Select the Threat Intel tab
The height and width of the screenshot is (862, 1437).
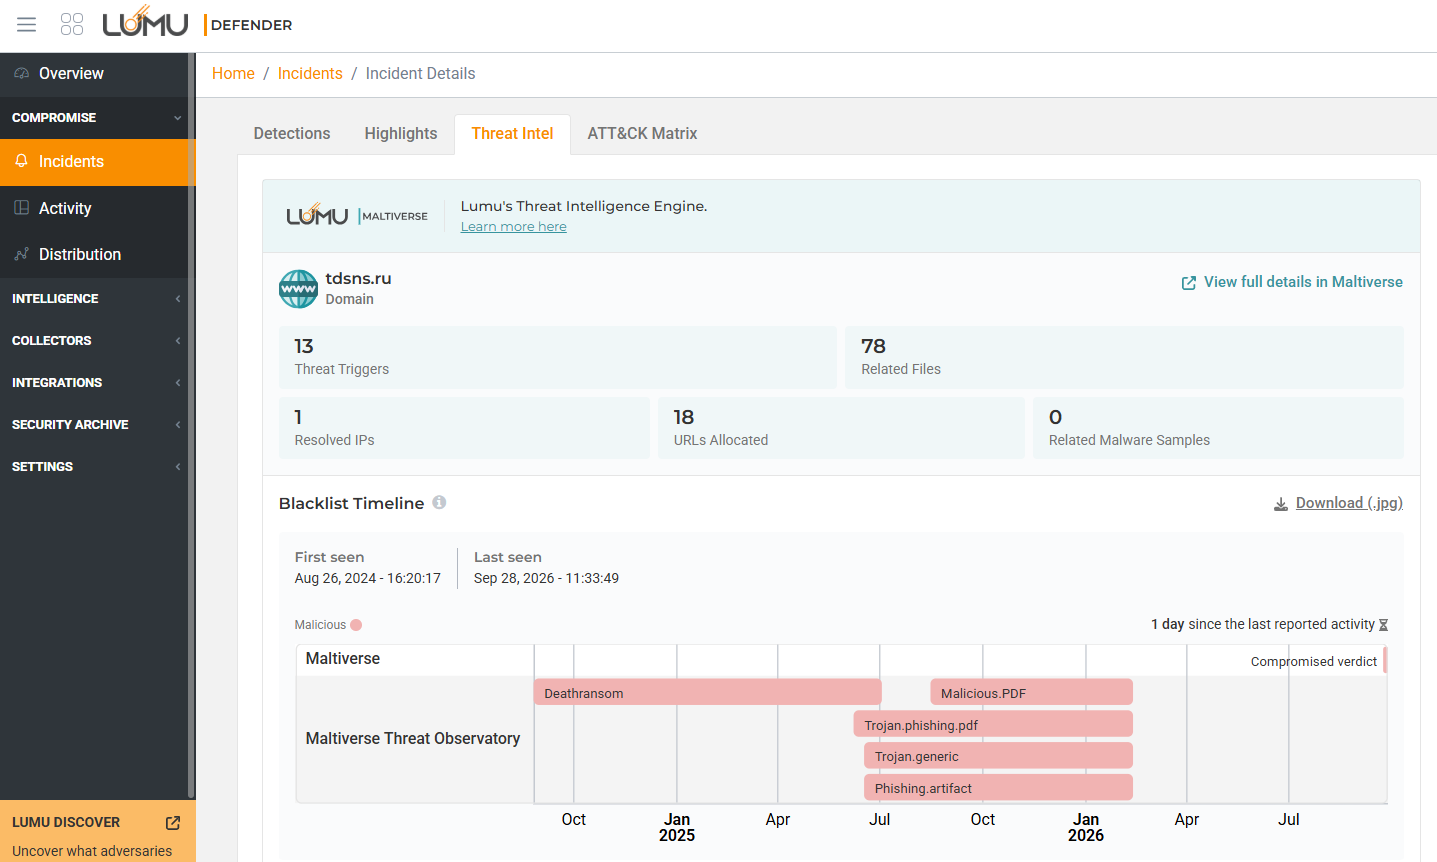point(512,134)
